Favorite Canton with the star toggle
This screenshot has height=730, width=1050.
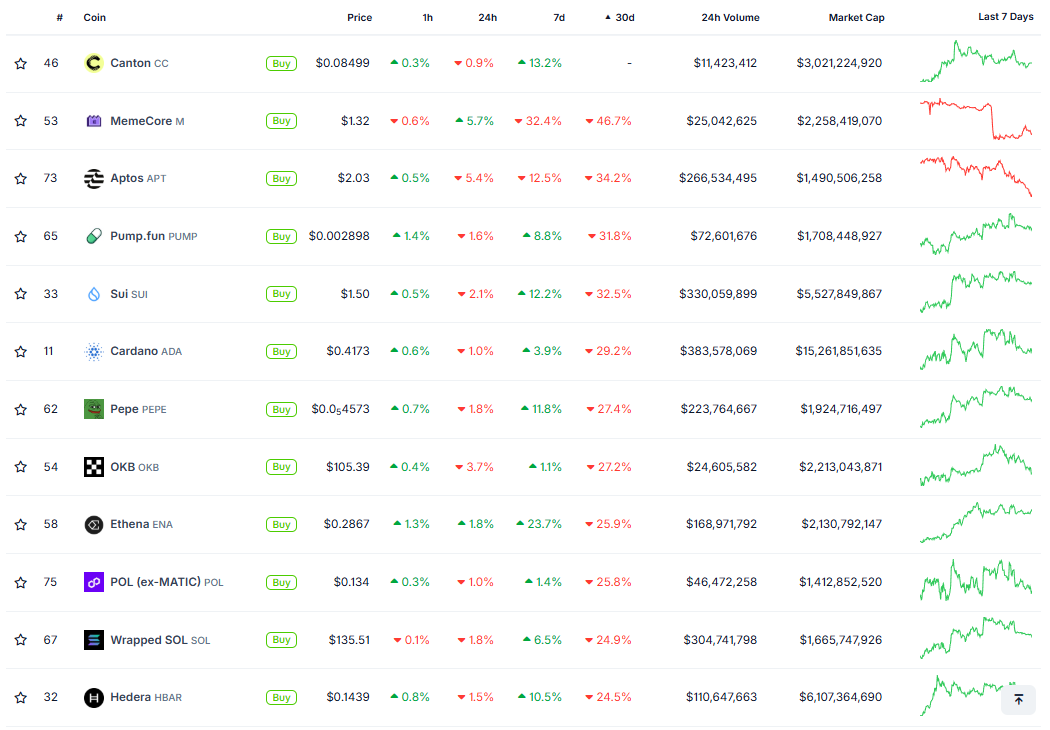coord(20,64)
